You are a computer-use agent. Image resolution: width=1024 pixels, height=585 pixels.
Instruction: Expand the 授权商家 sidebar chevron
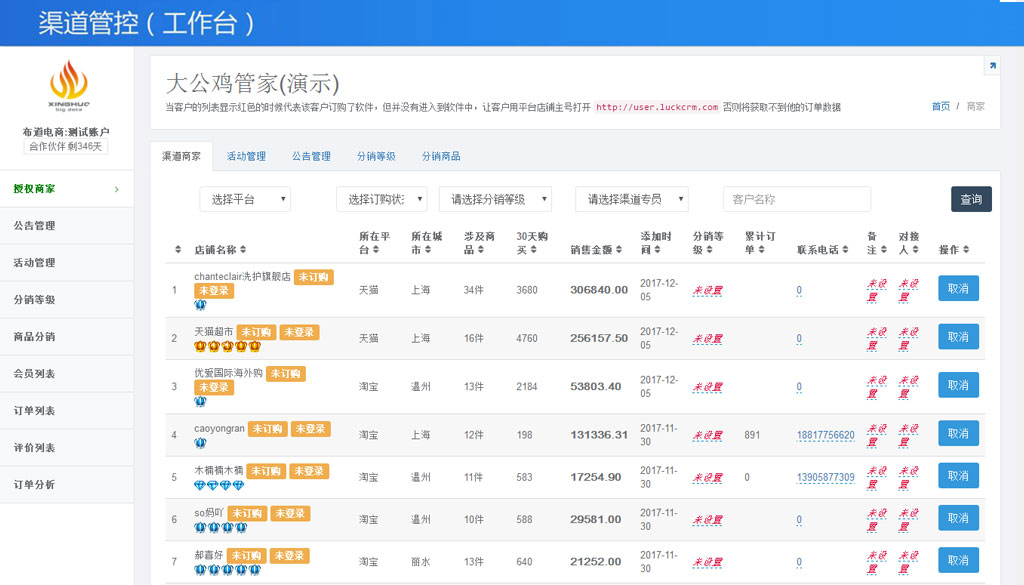point(117,189)
